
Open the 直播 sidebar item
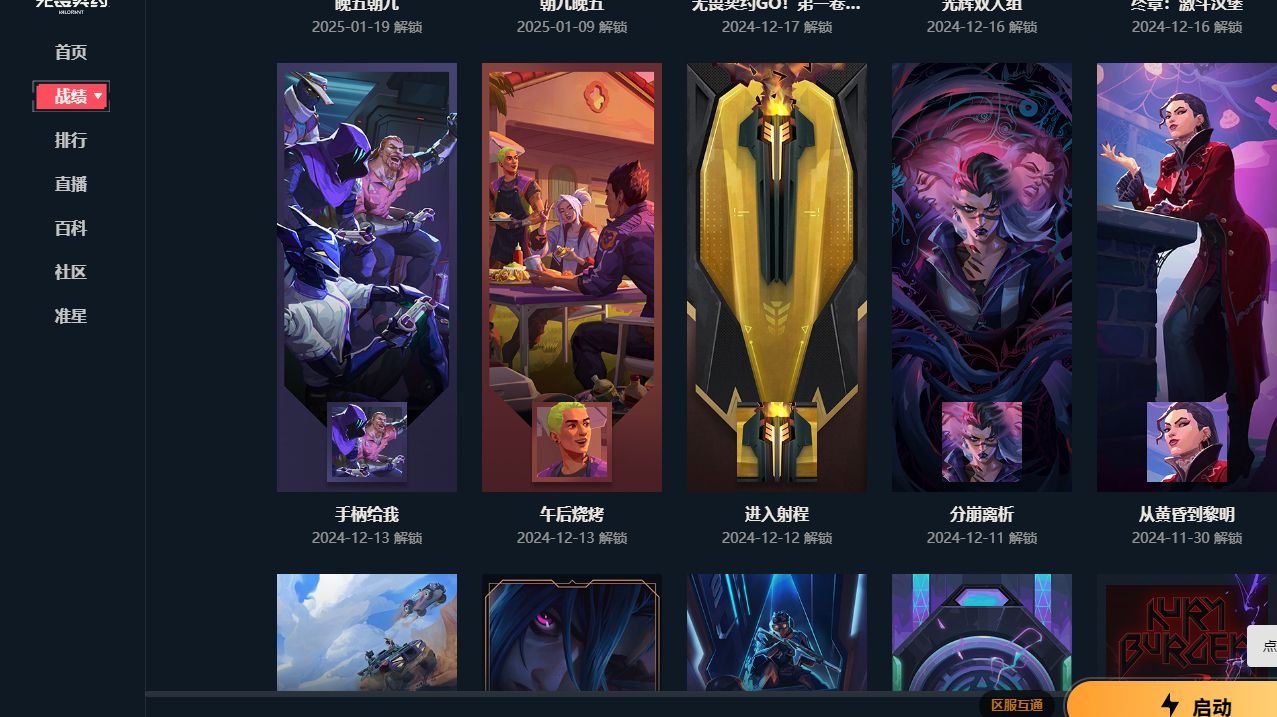coord(71,184)
